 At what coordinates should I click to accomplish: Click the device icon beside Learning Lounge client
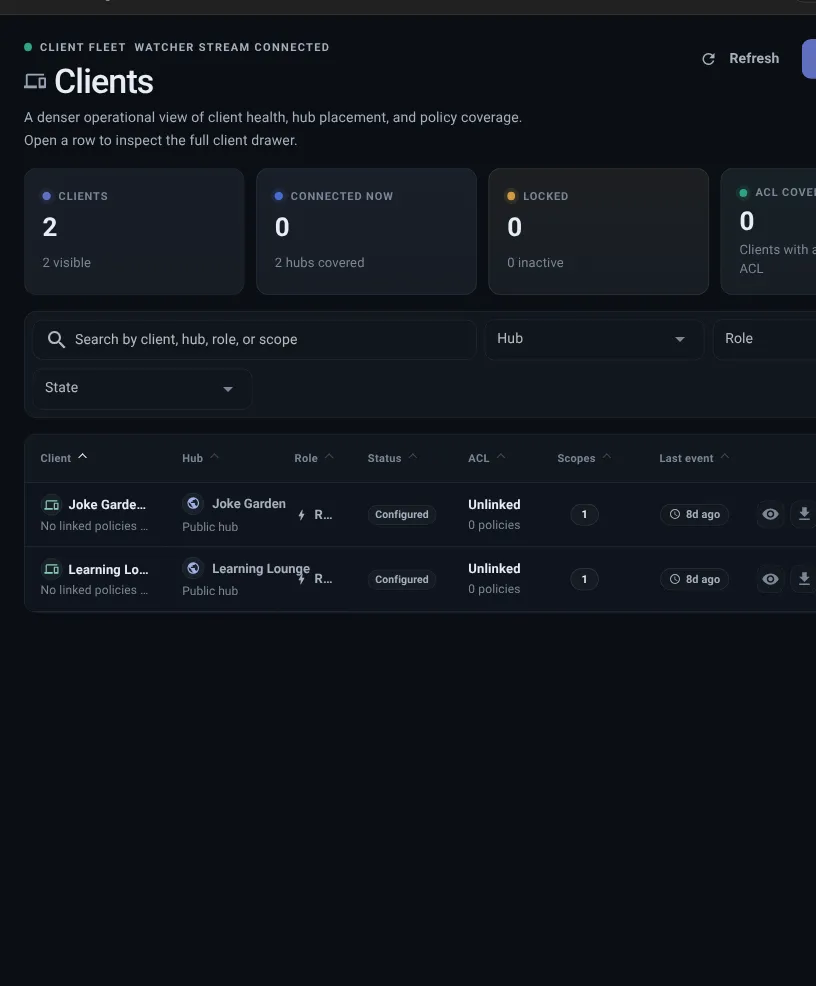(x=50, y=568)
